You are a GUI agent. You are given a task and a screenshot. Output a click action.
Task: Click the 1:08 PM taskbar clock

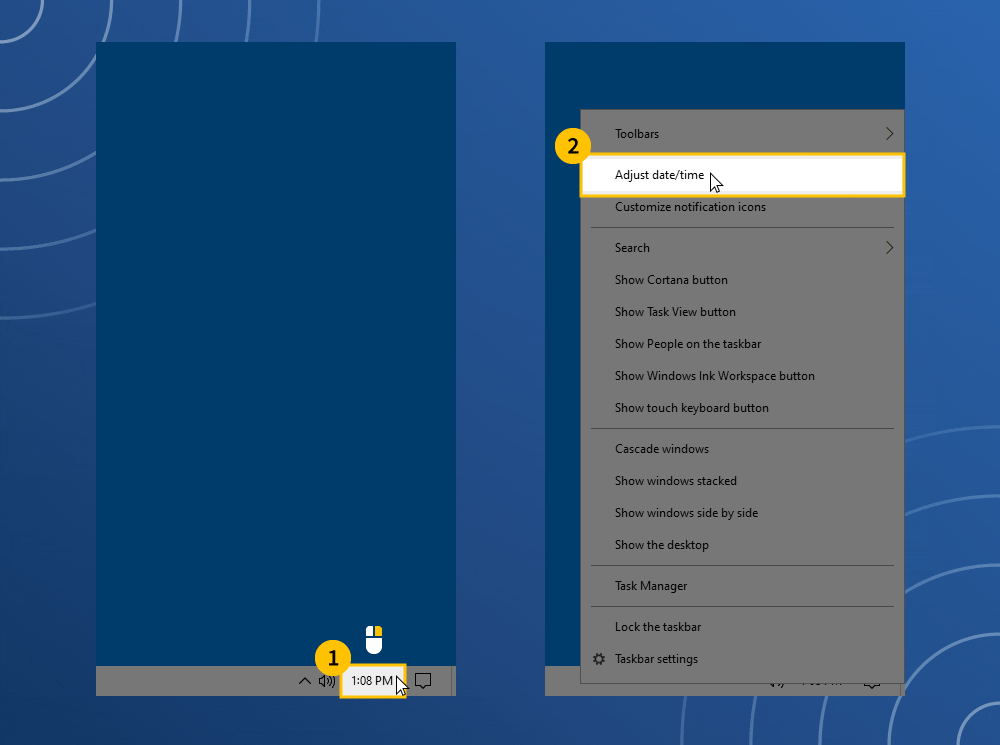[372, 681]
